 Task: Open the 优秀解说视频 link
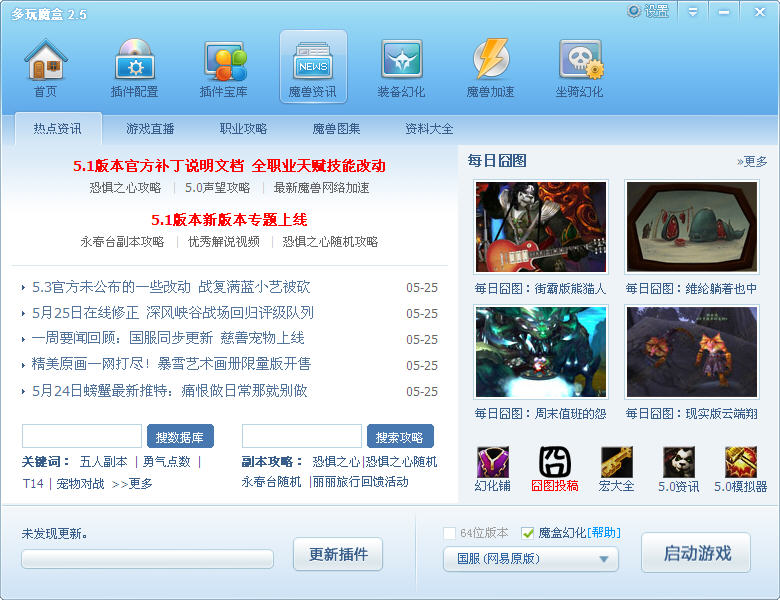click(224, 242)
